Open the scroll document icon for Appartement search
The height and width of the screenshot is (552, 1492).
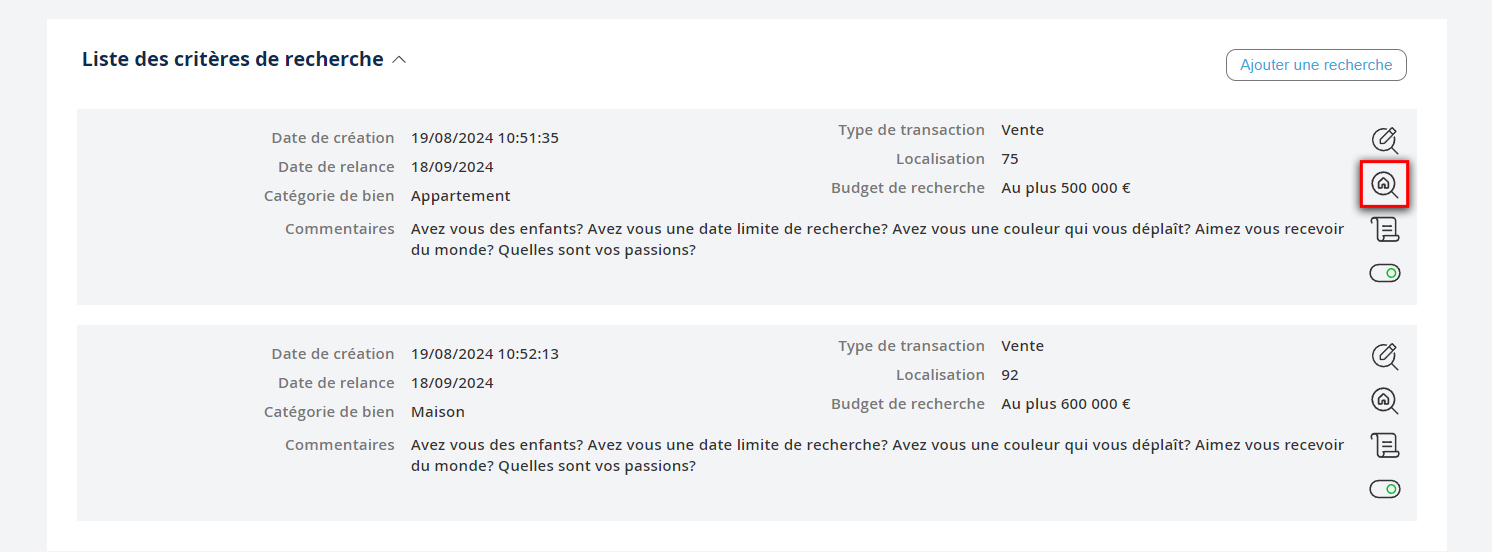(x=1384, y=229)
